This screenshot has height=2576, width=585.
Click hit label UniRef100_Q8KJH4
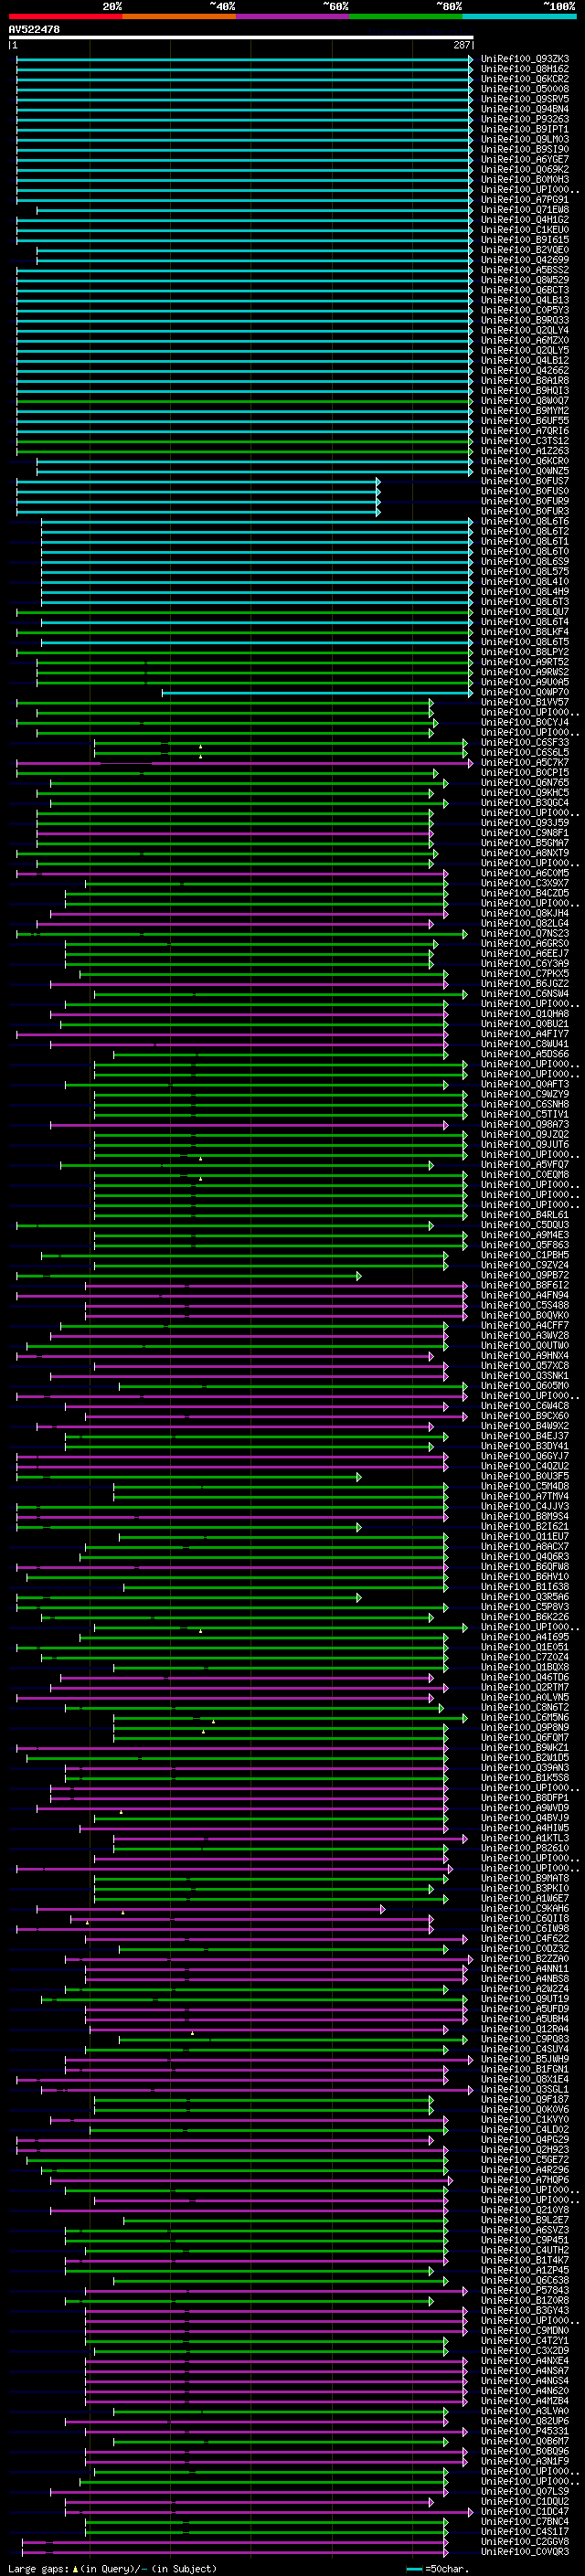[525, 913]
